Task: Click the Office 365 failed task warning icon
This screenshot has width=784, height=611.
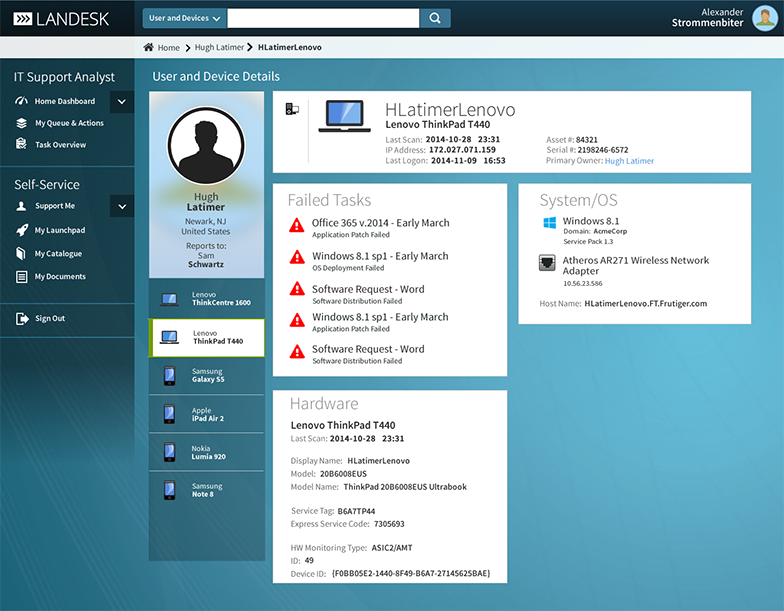Action: click(x=297, y=225)
